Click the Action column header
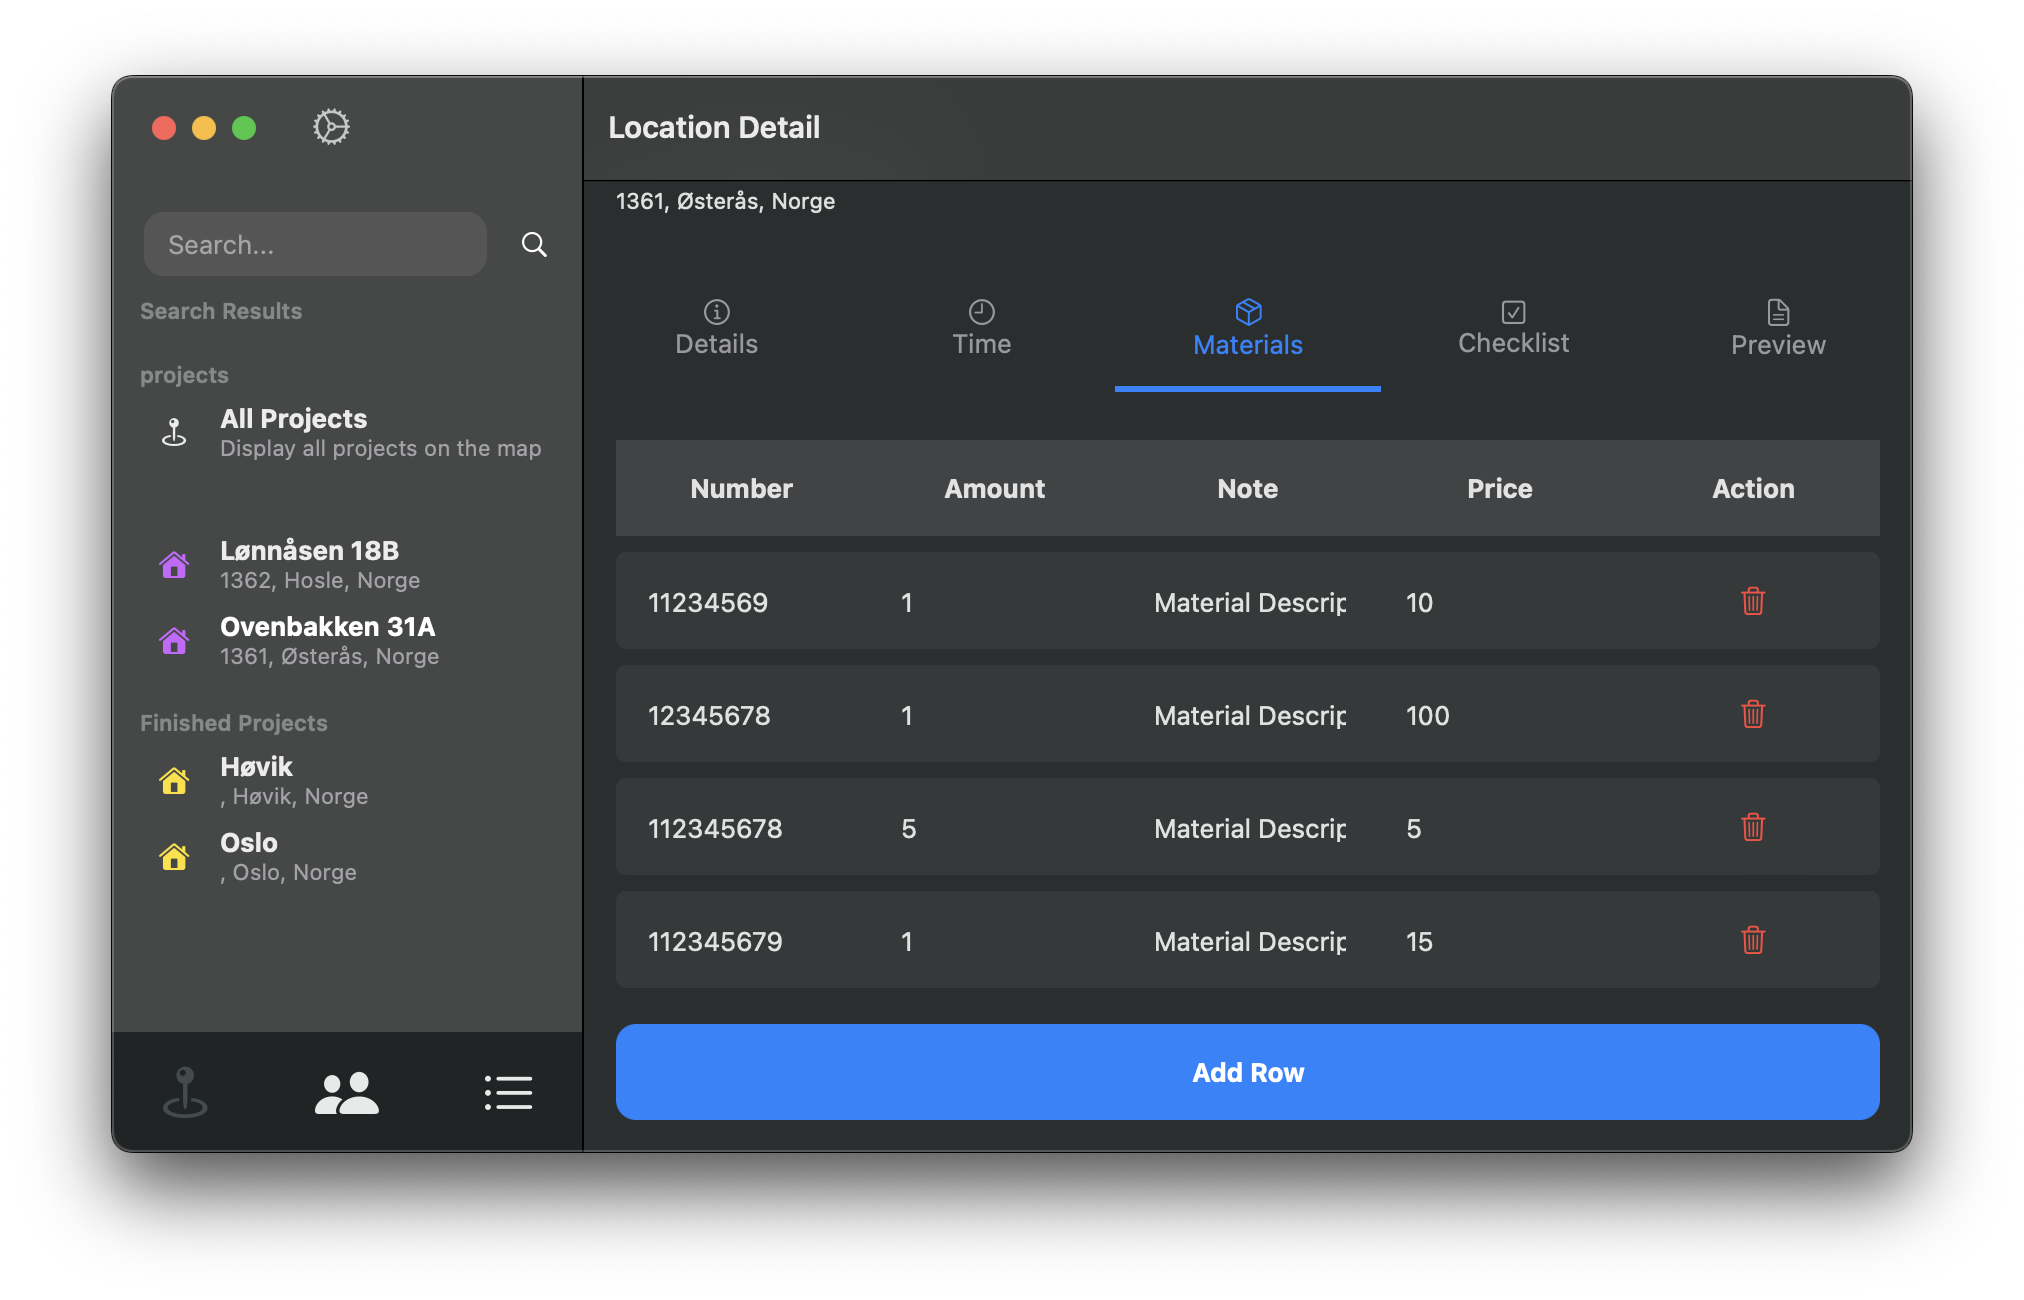The height and width of the screenshot is (1300, 2024). coord(1753,488)
